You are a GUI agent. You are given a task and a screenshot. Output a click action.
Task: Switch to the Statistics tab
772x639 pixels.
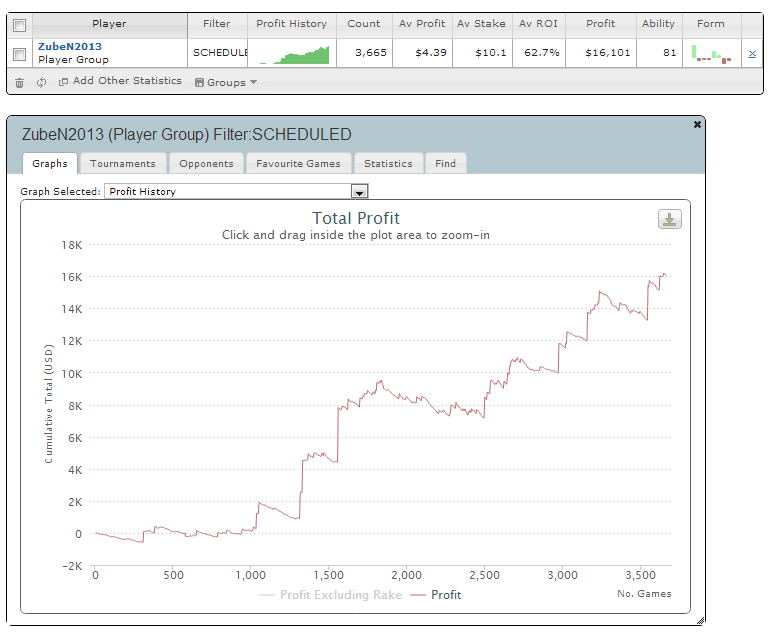click(x=388, y=163)
